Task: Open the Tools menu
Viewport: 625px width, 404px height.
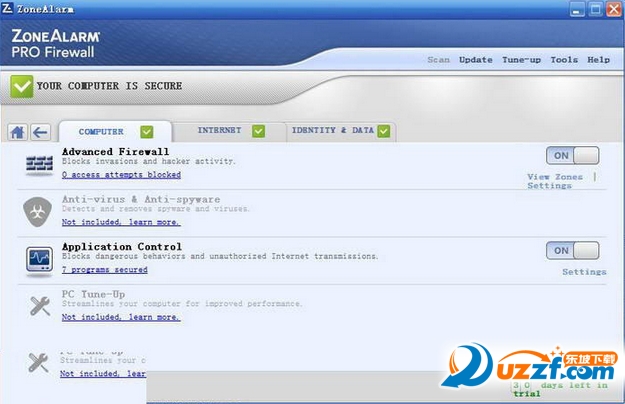Action: coord(564,60)
